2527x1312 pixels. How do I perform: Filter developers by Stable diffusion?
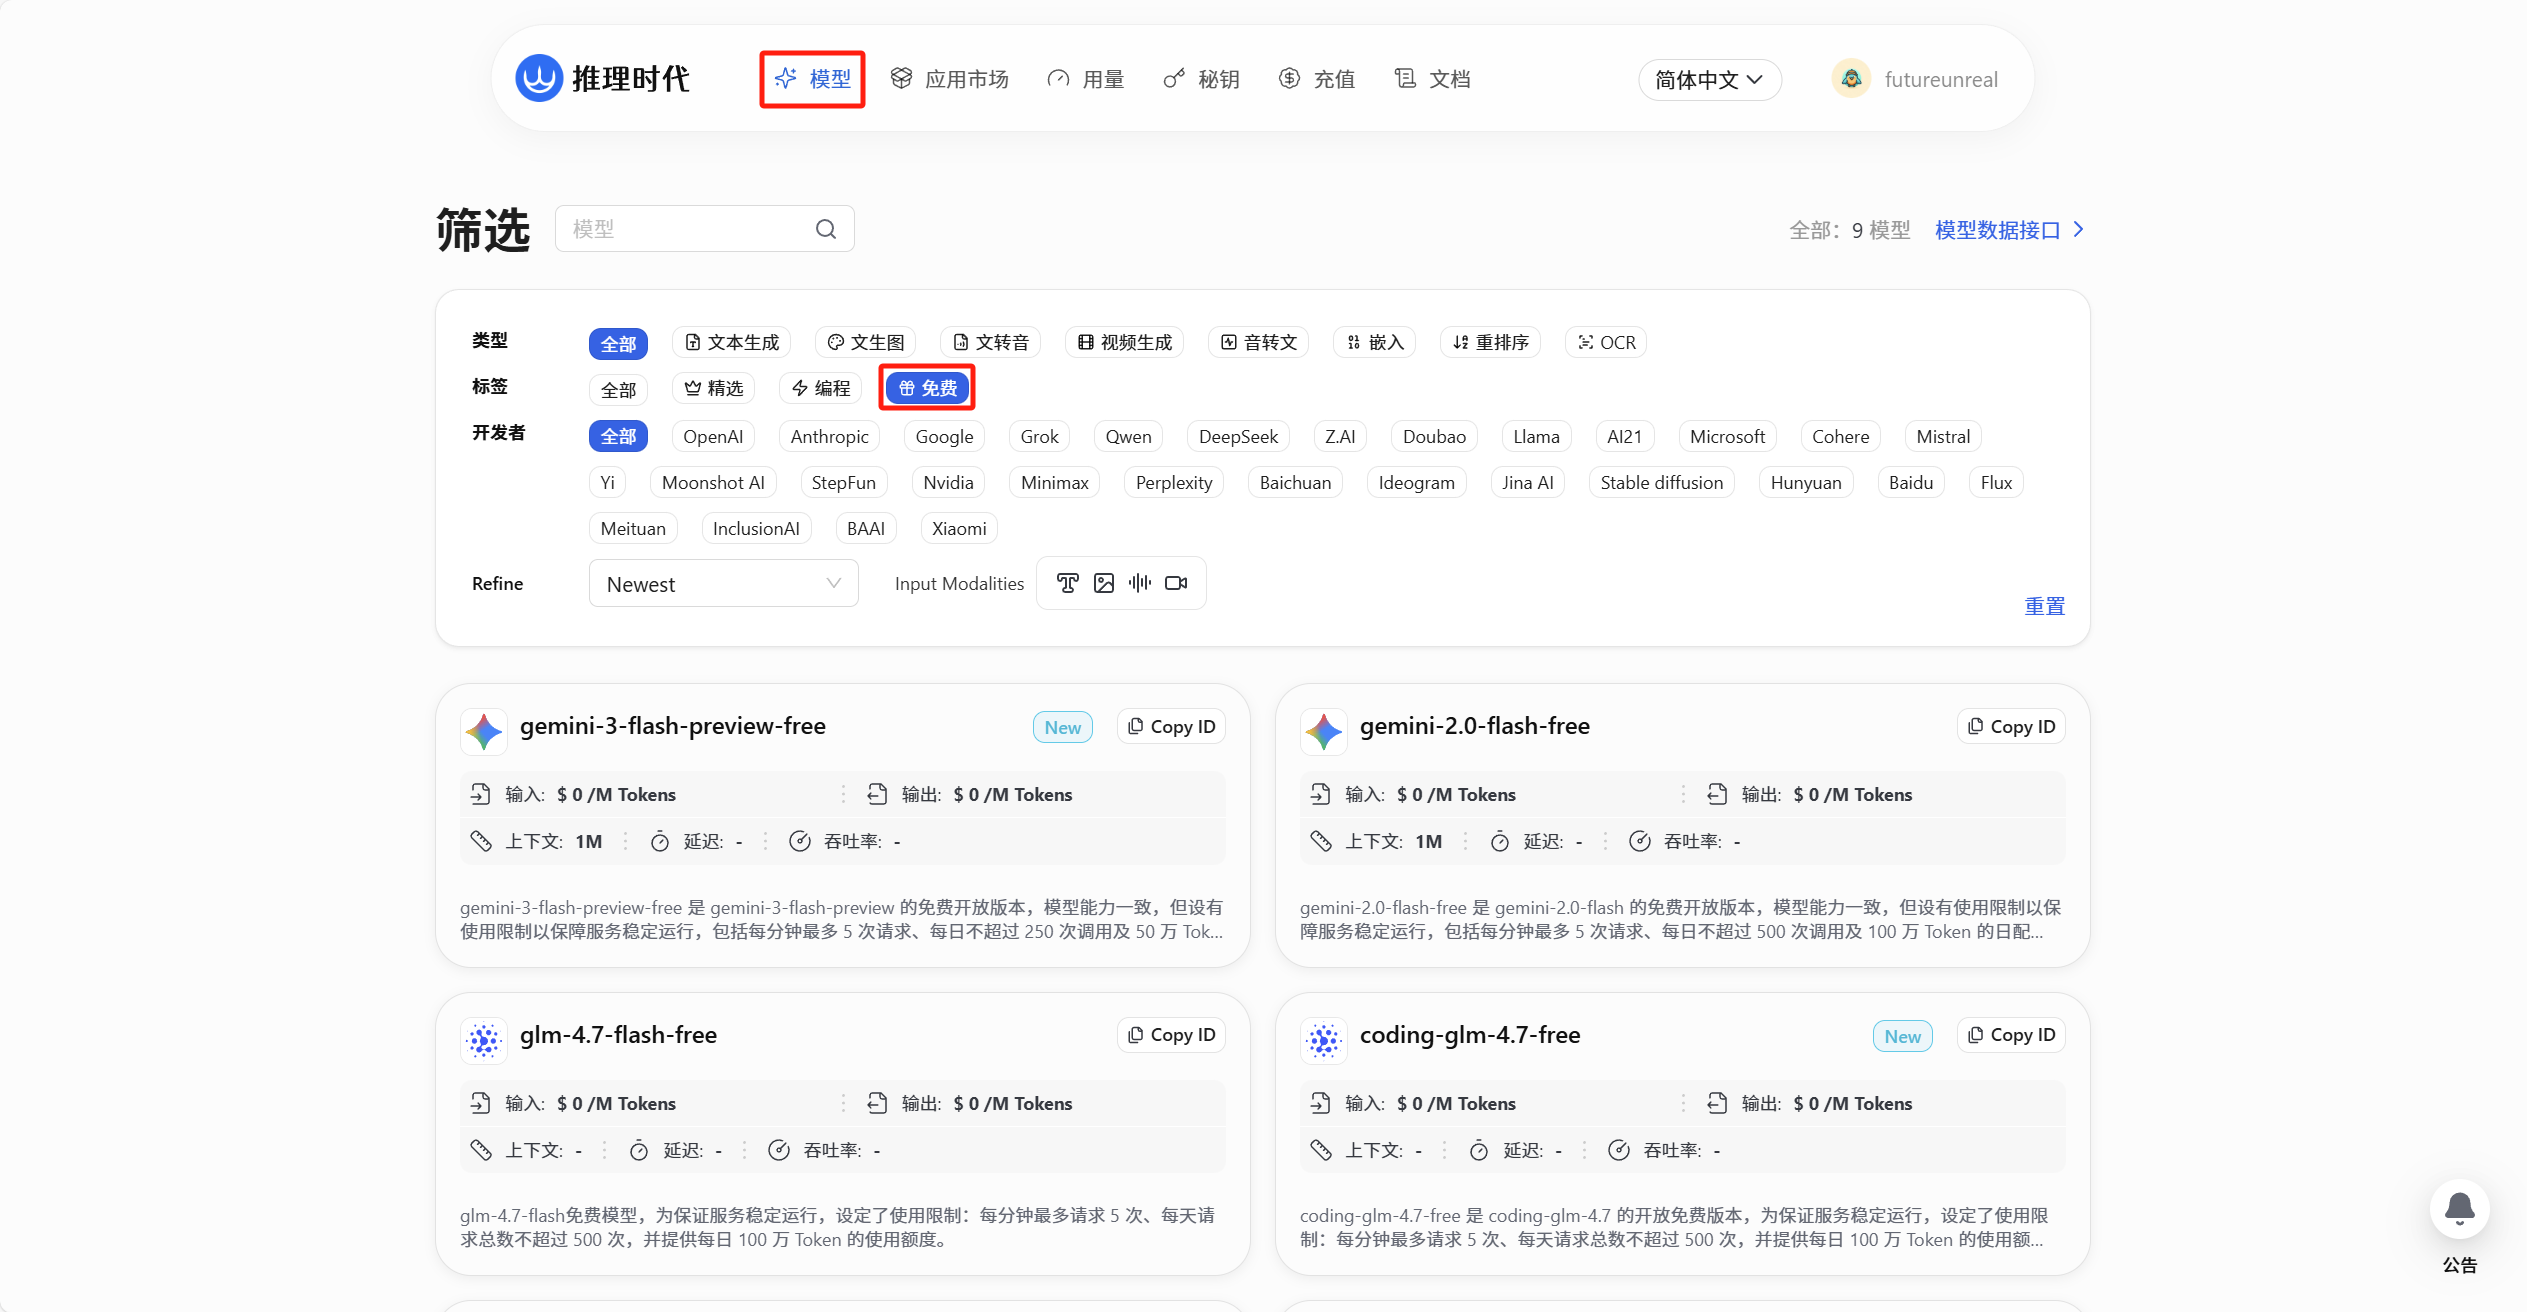[x=1662, y=483]
